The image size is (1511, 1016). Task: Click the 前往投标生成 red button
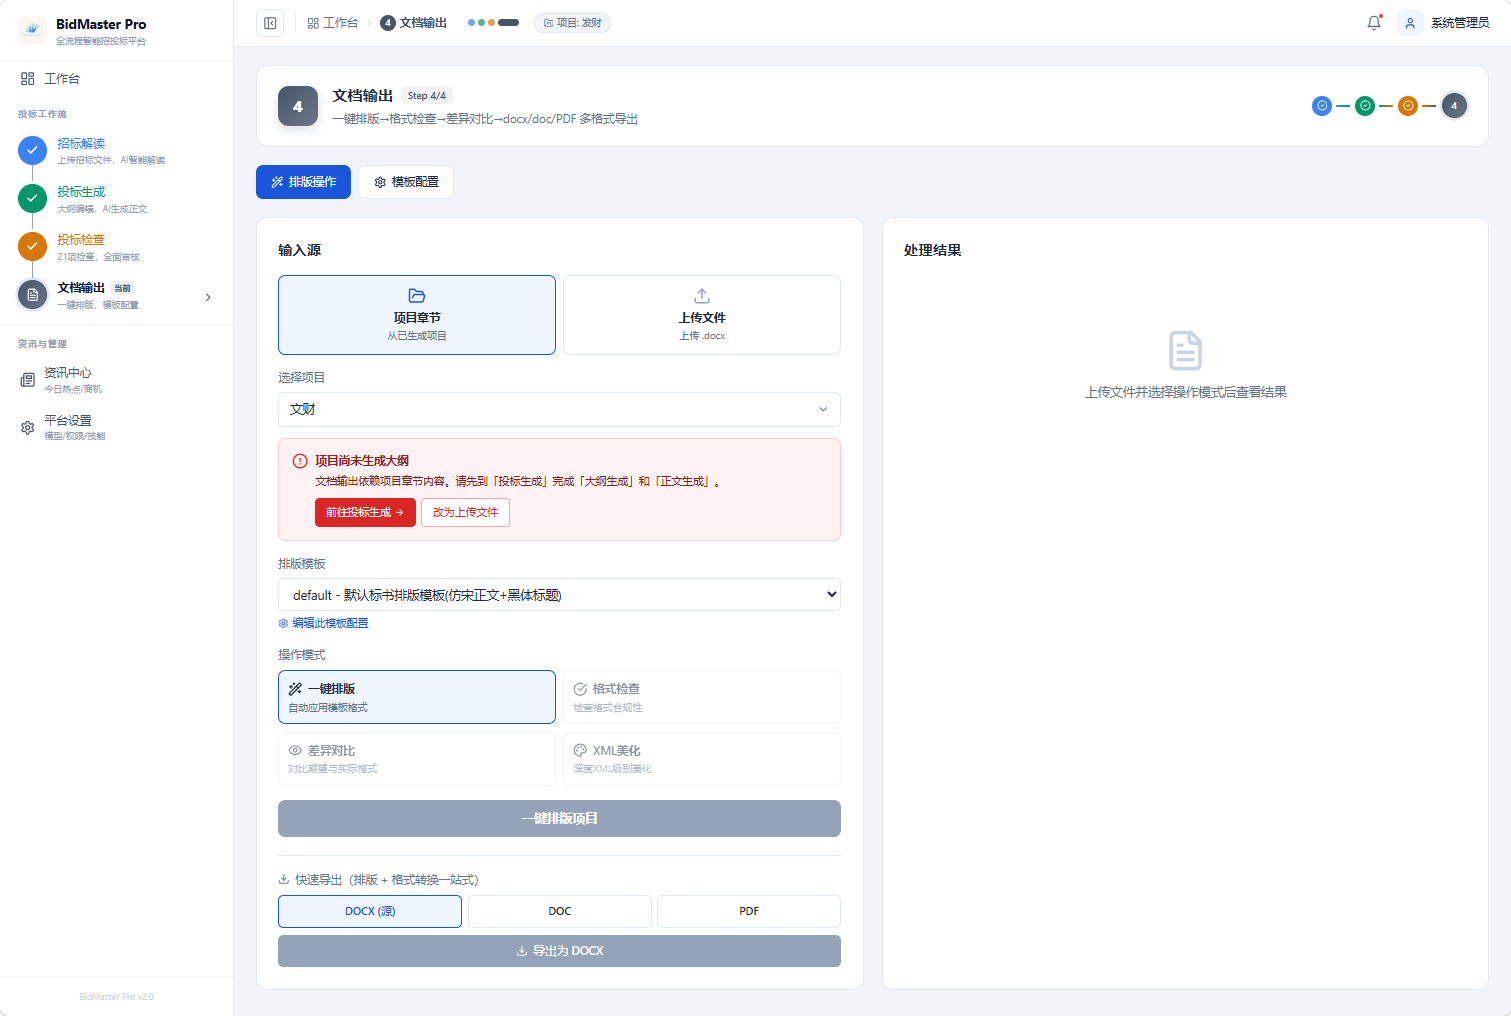tap(365, 512)
